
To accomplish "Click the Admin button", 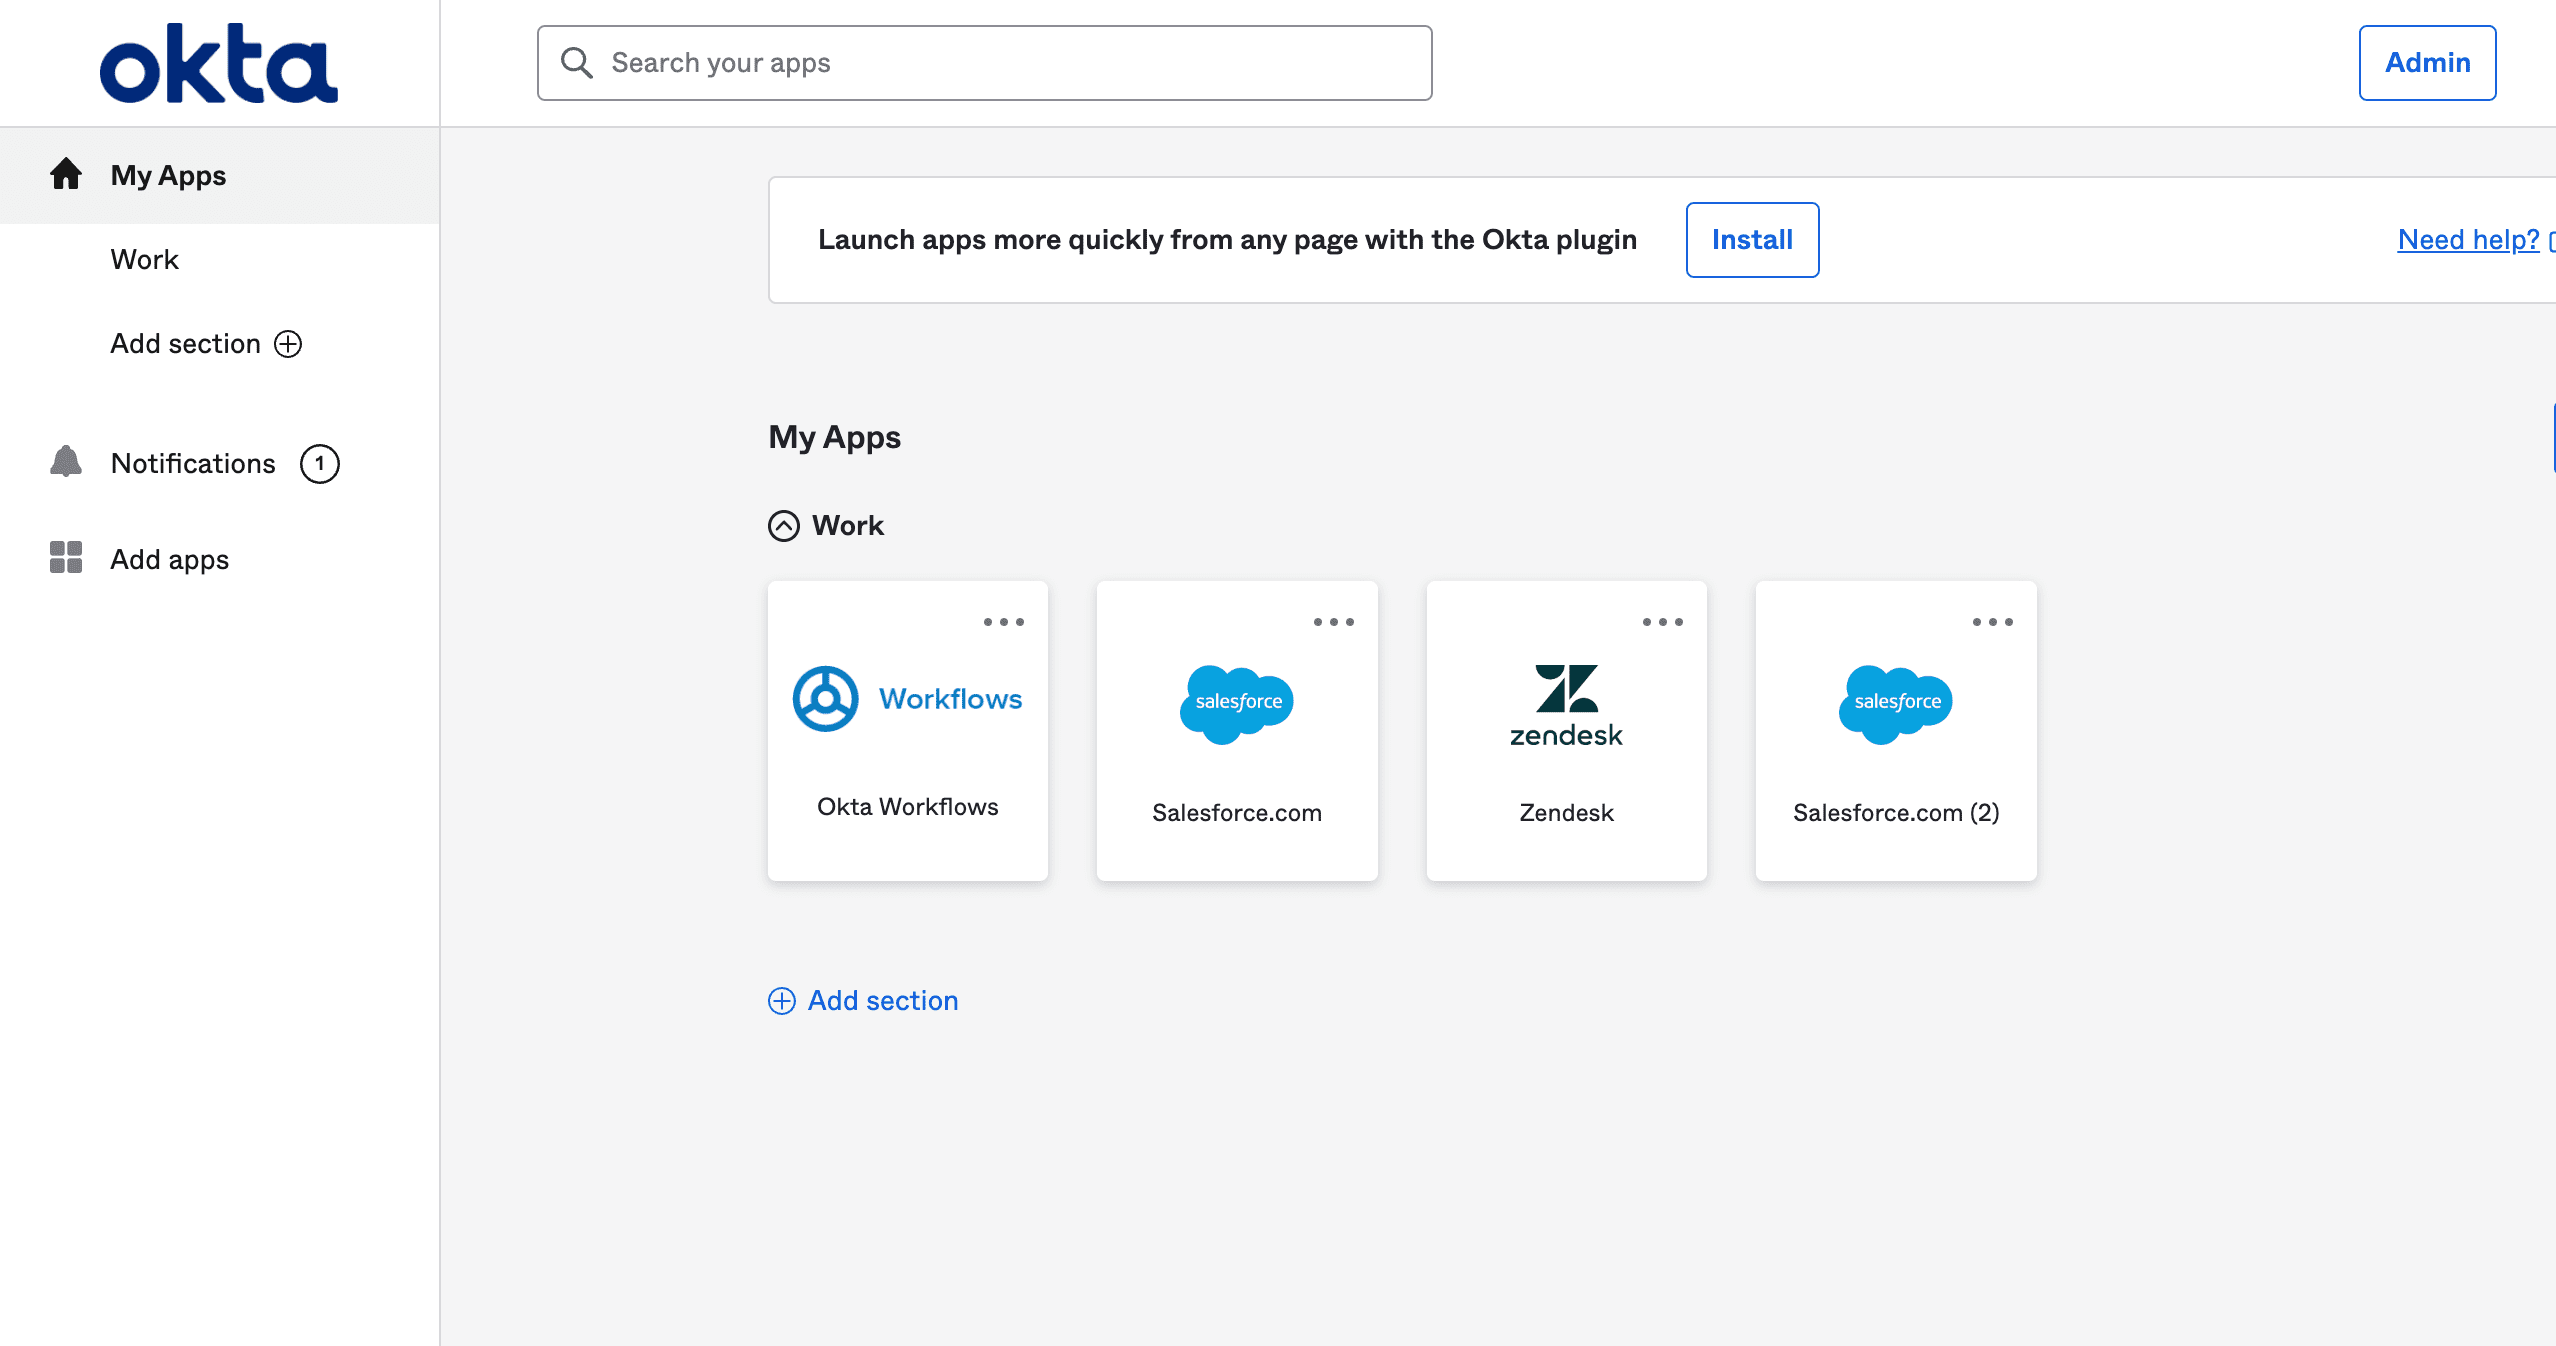I will [x=2427, y=62].
